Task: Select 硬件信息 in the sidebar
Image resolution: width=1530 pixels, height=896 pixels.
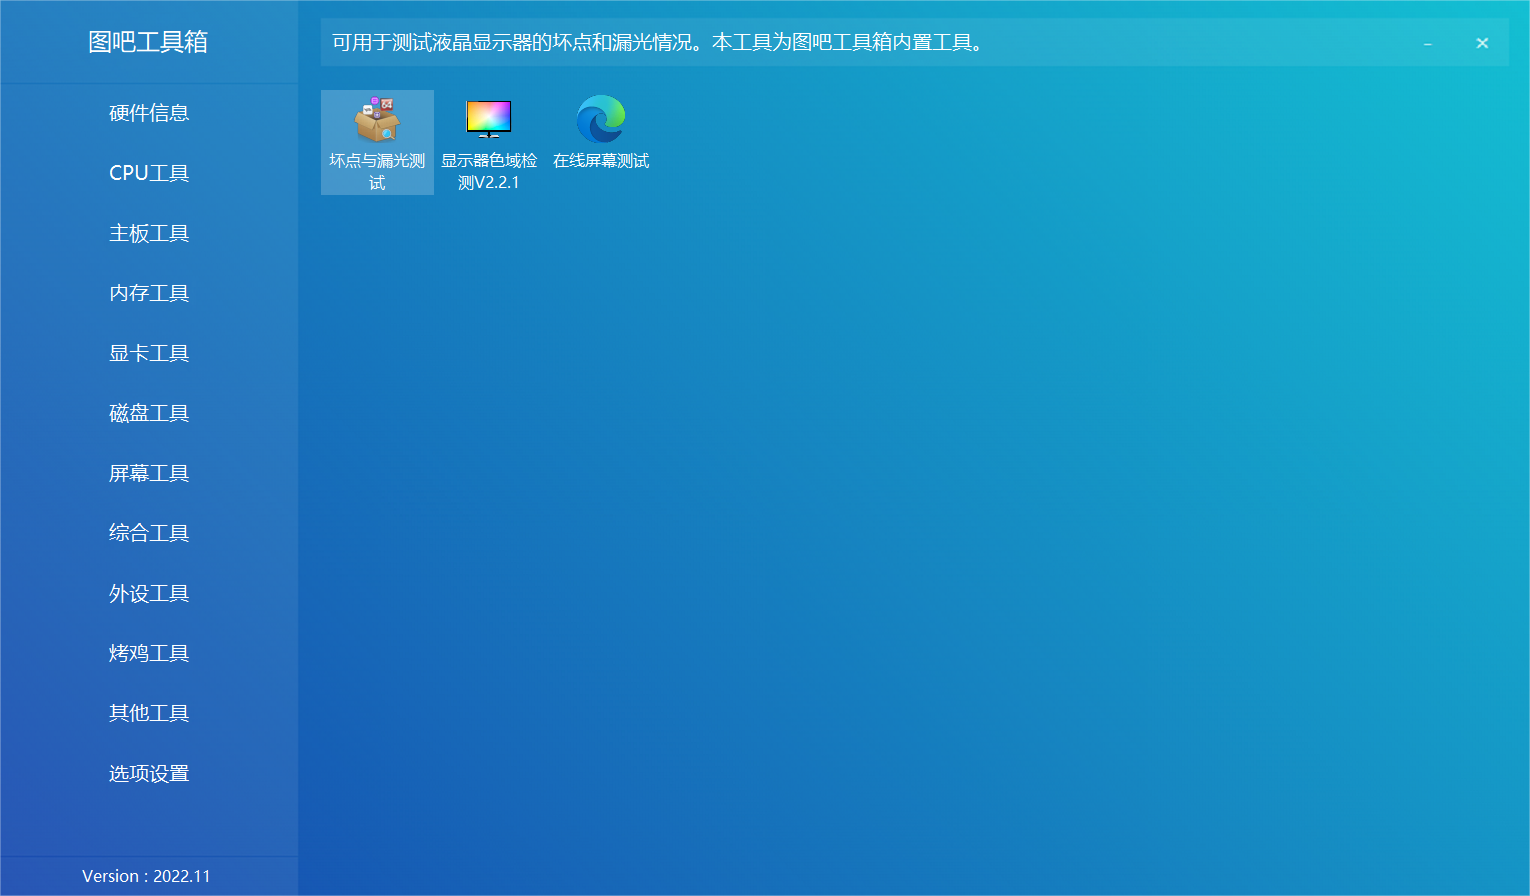Action: (x=149, y=113)
